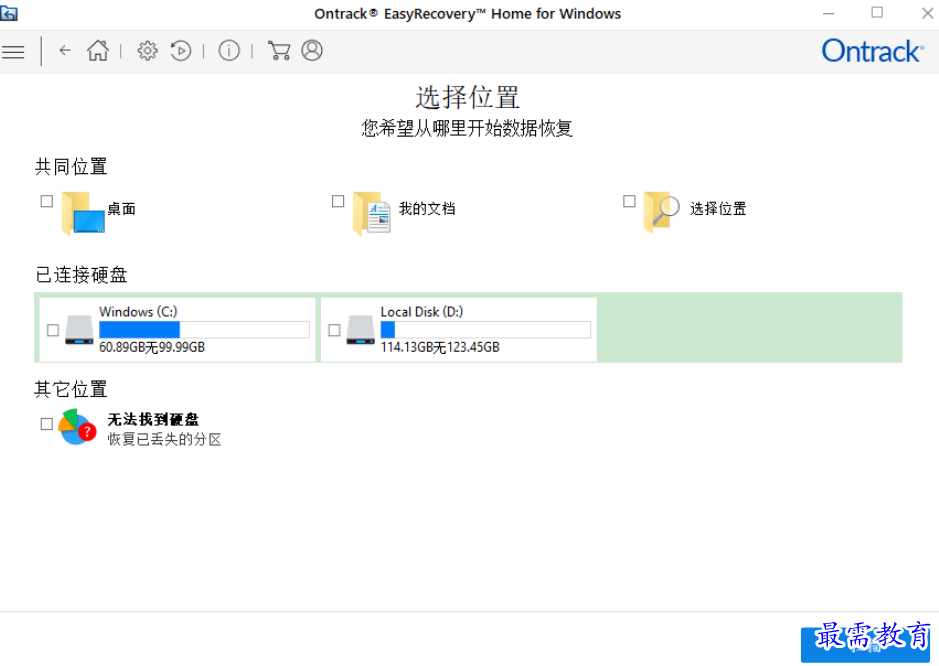
Task: Check the 无法找到硬盘 checkbox
Action: (x=47, y=424)
